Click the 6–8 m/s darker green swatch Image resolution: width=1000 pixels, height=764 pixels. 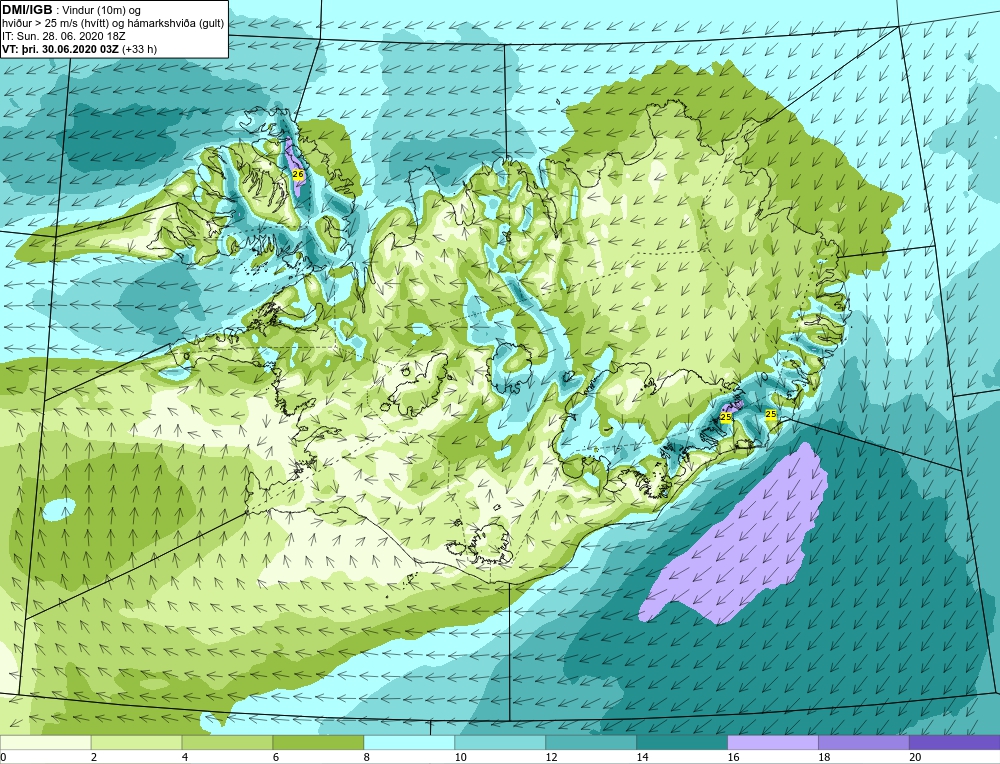[x=318, y=742]
